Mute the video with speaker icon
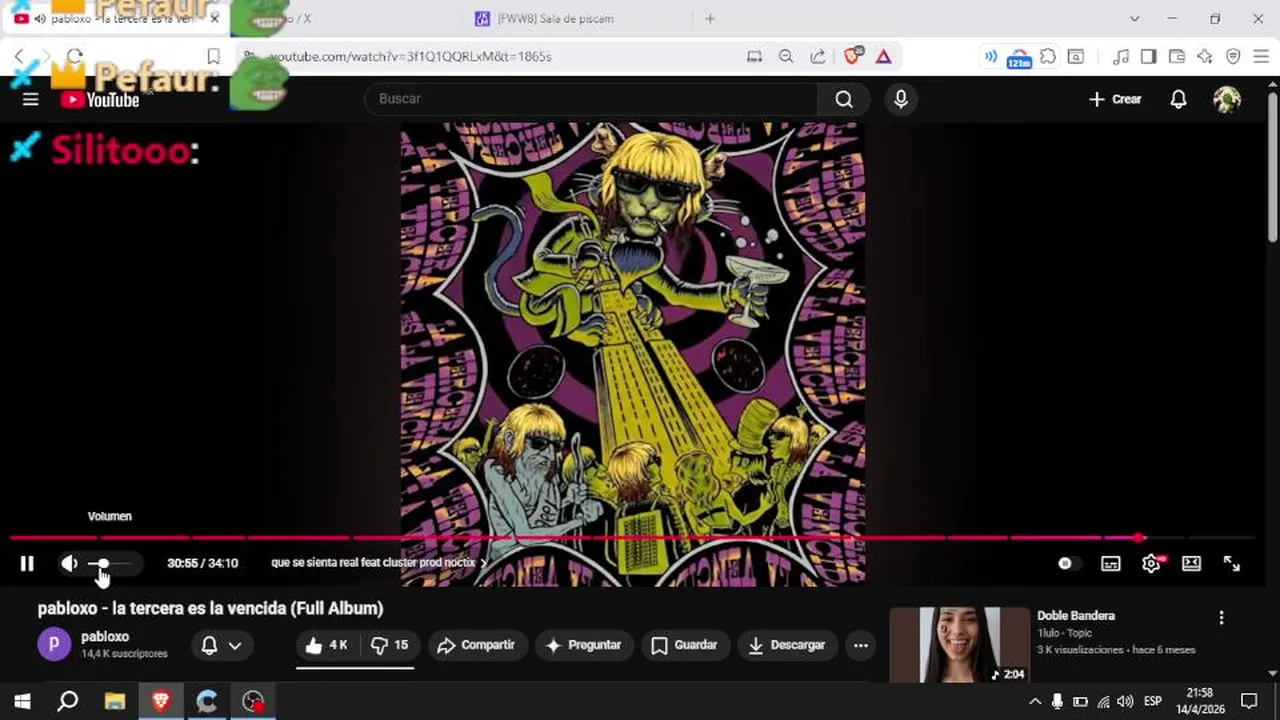This screenshot has width=1280, height=720. [69, 563]
